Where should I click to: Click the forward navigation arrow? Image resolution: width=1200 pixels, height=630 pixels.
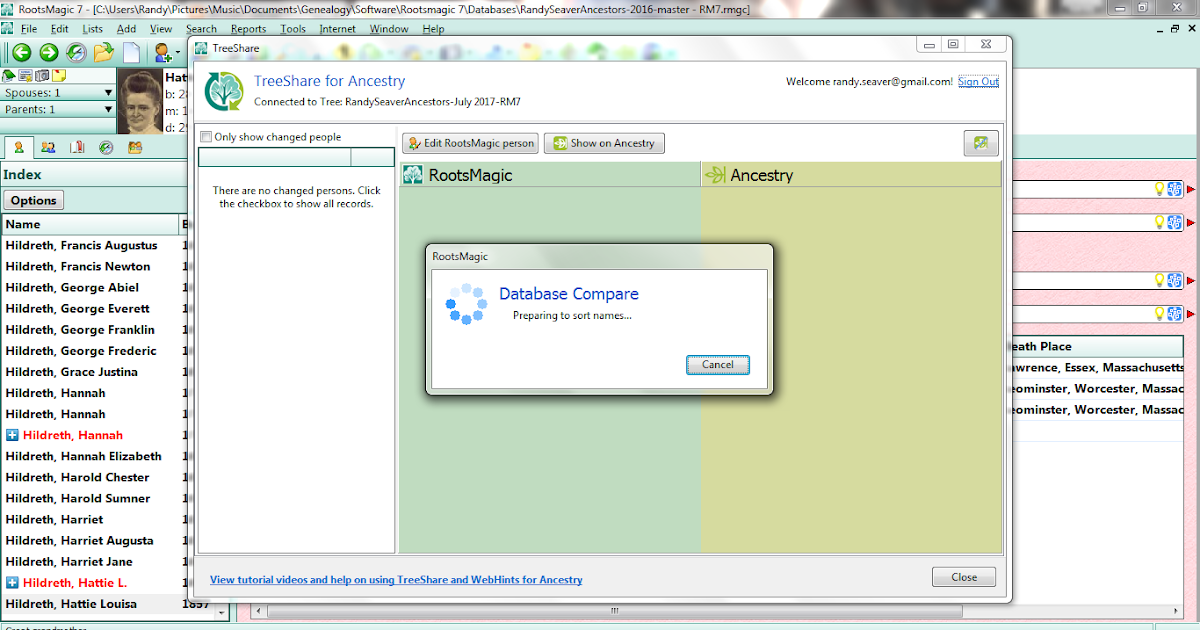tap(47, 52)
